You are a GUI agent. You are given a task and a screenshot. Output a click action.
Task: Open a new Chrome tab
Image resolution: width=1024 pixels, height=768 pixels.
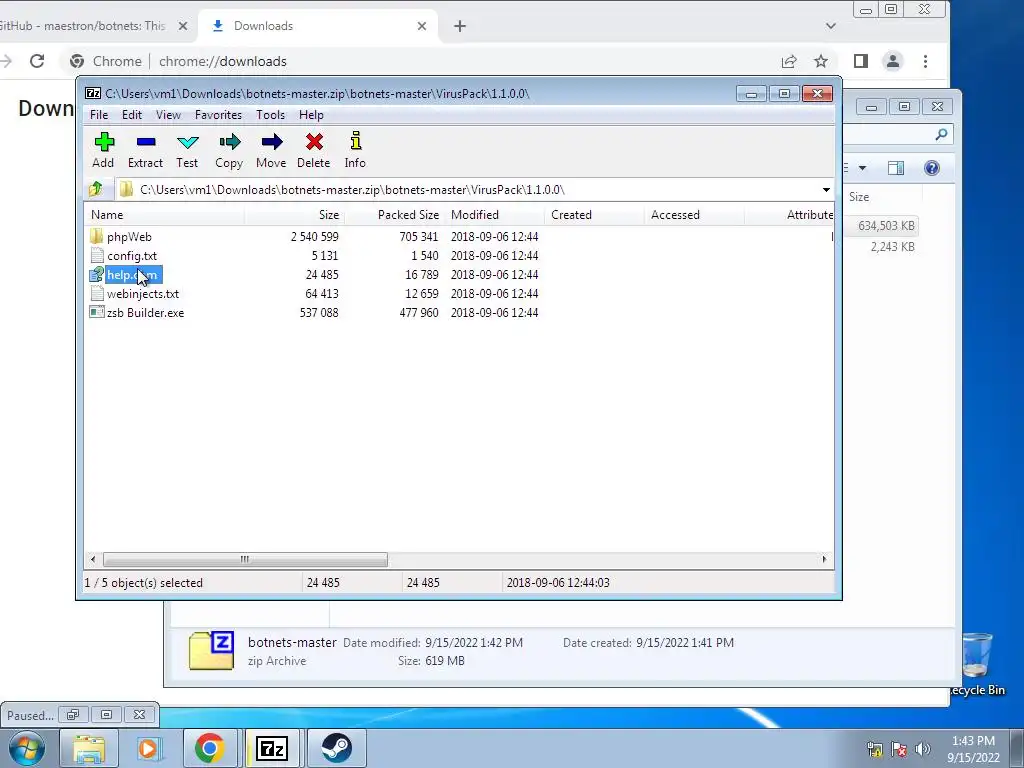tap(460, 26)
